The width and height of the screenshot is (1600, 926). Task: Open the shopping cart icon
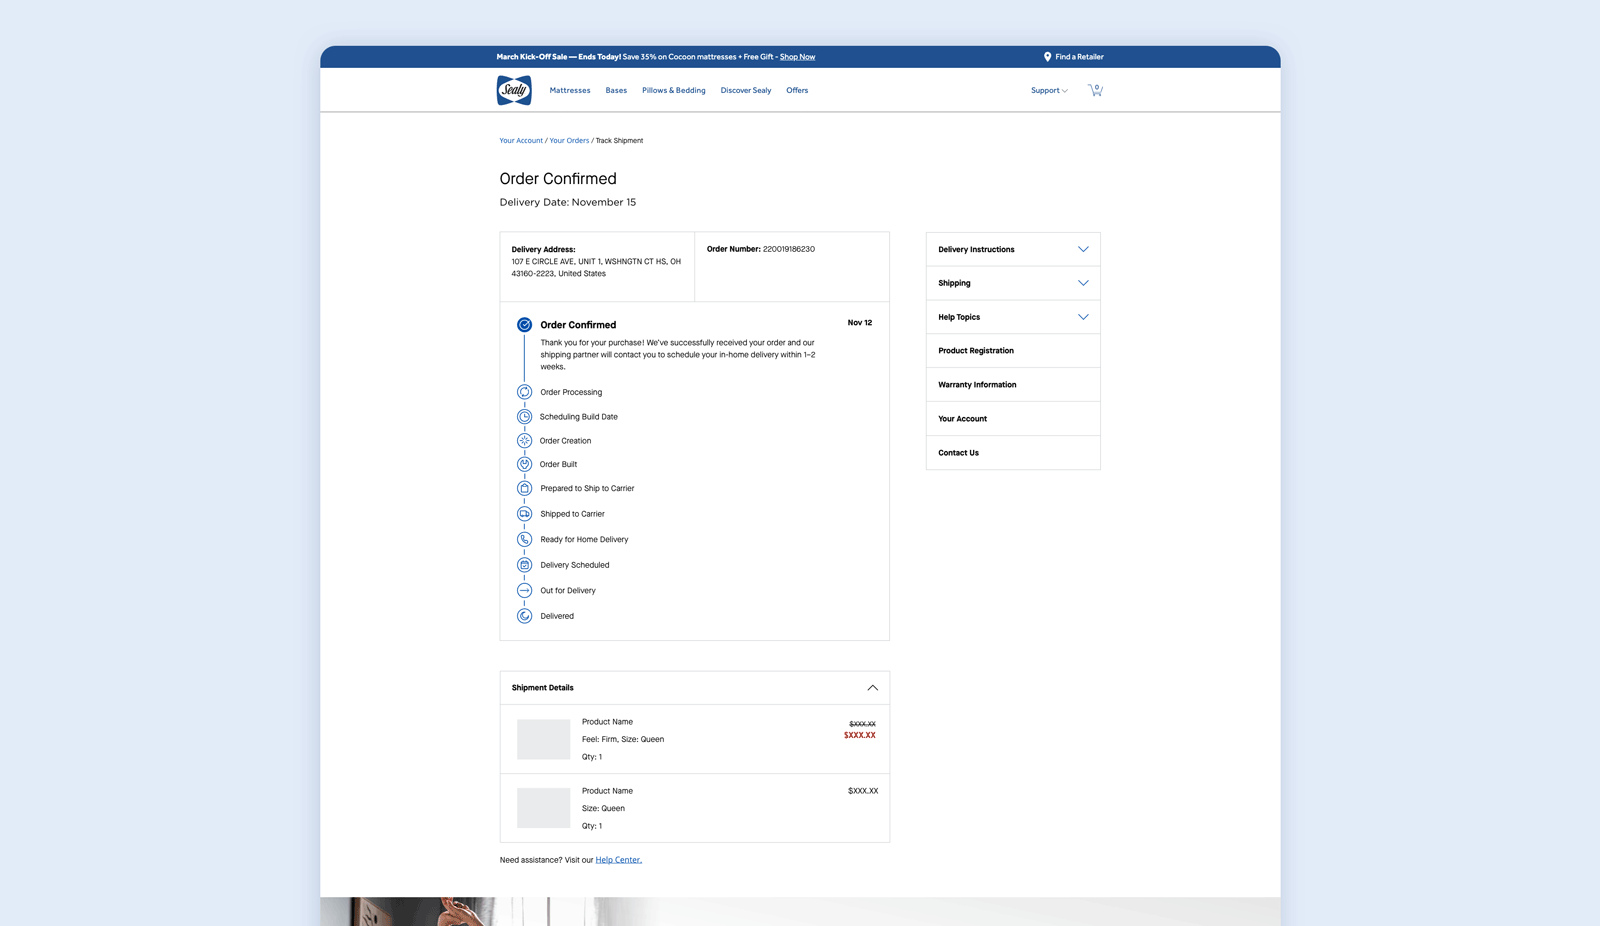(x=1095, y=90)
